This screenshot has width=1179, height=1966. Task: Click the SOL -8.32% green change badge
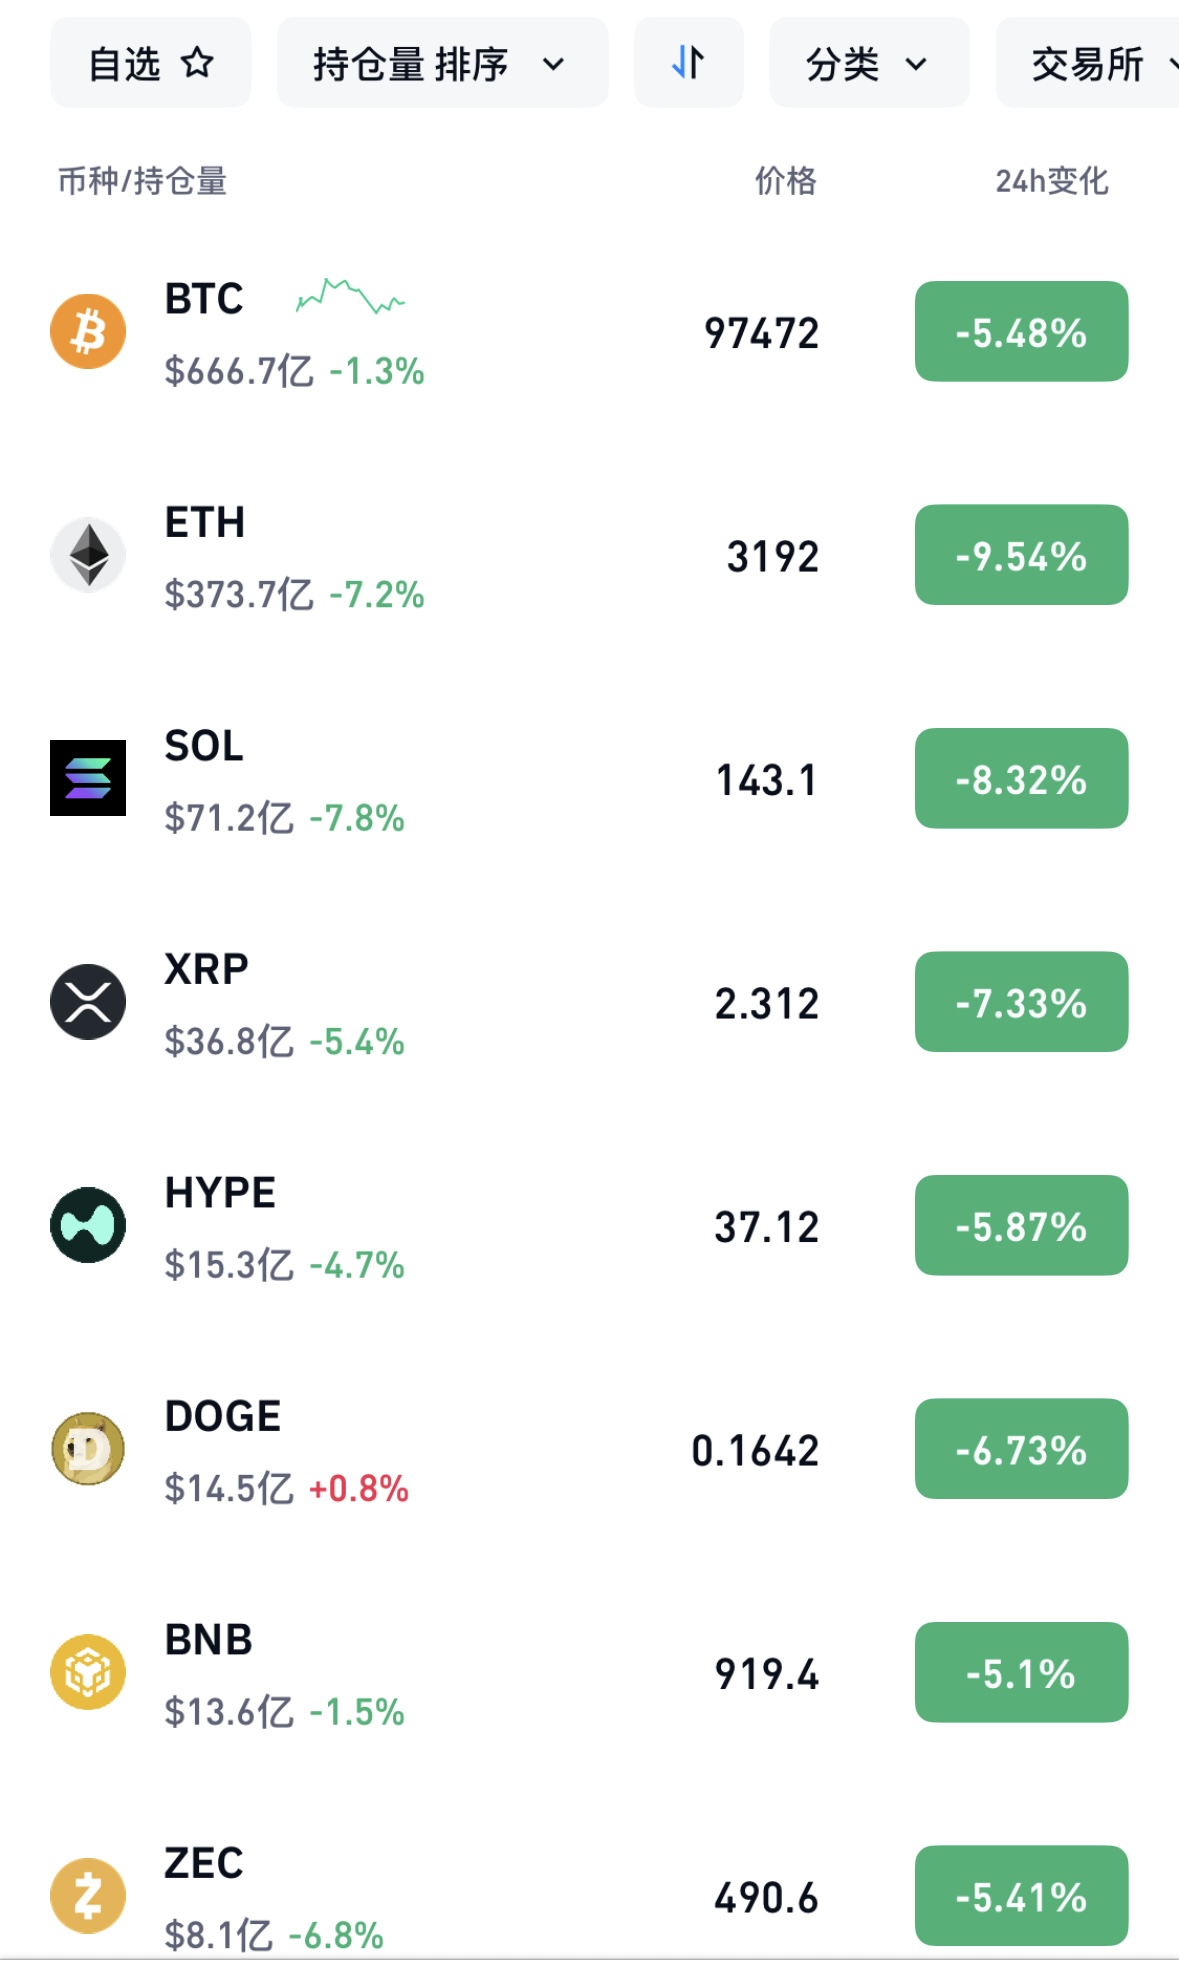tap(1021, 779)
